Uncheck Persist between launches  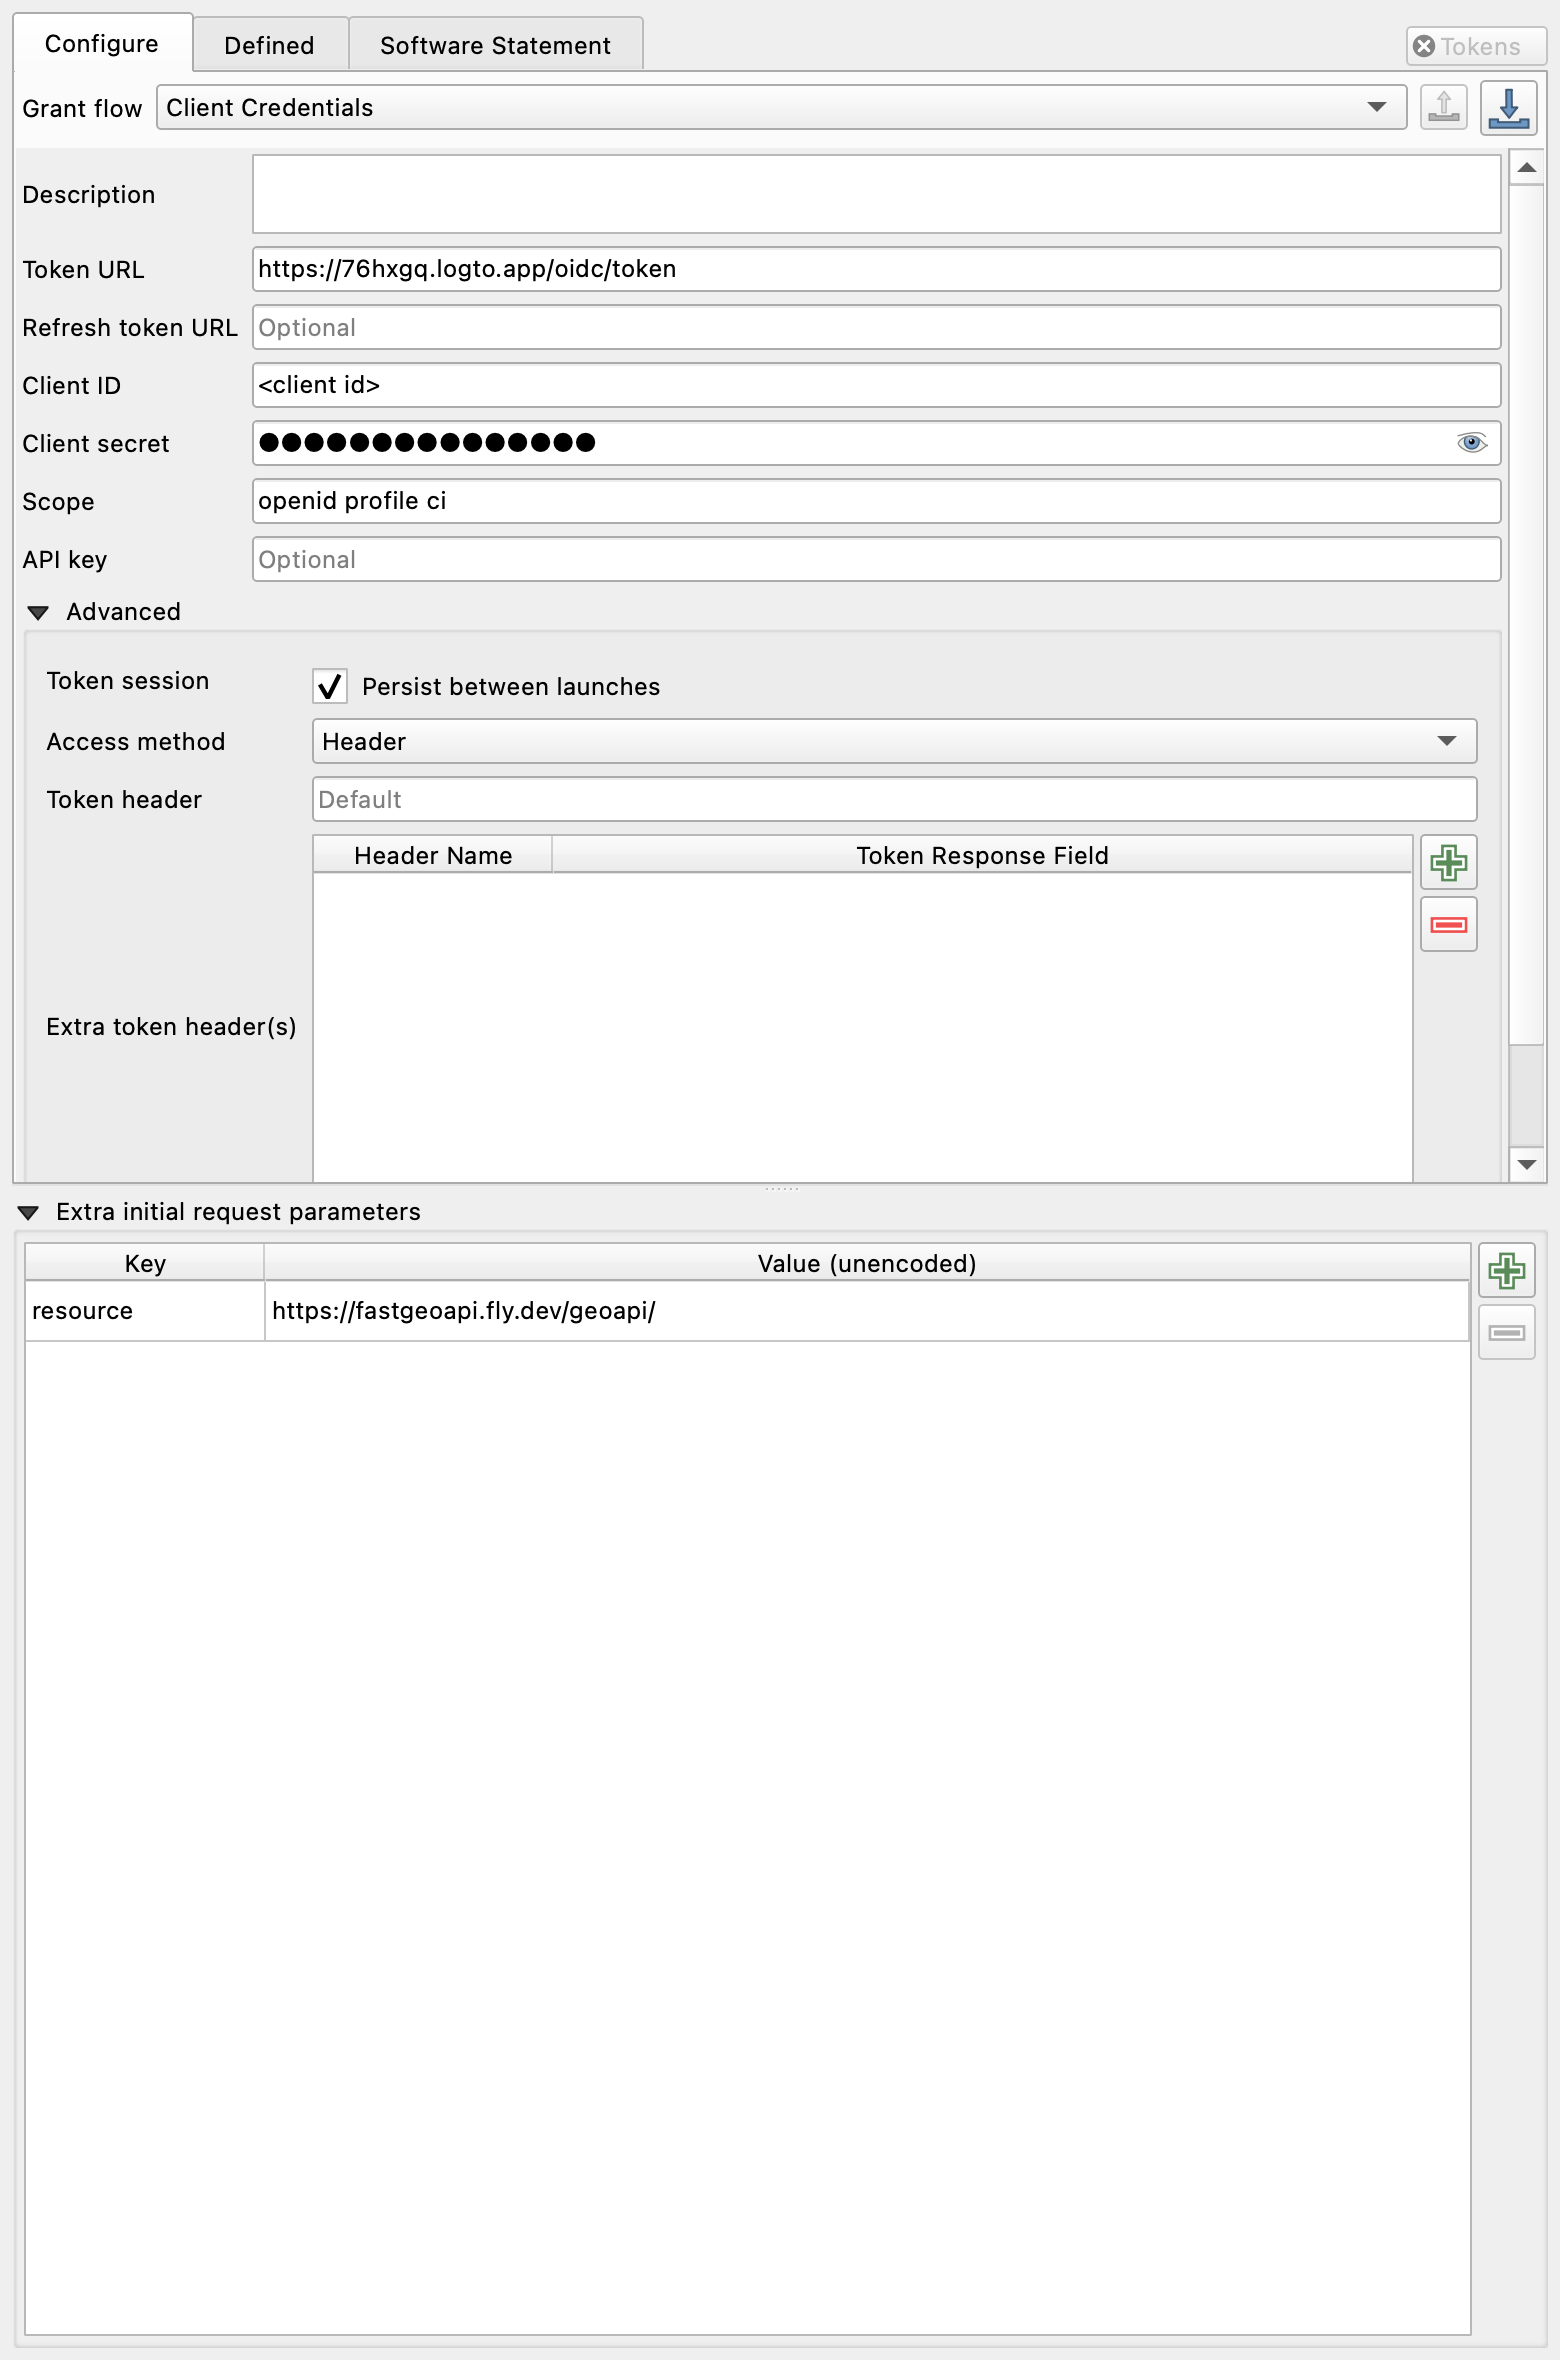click(330, 687)
